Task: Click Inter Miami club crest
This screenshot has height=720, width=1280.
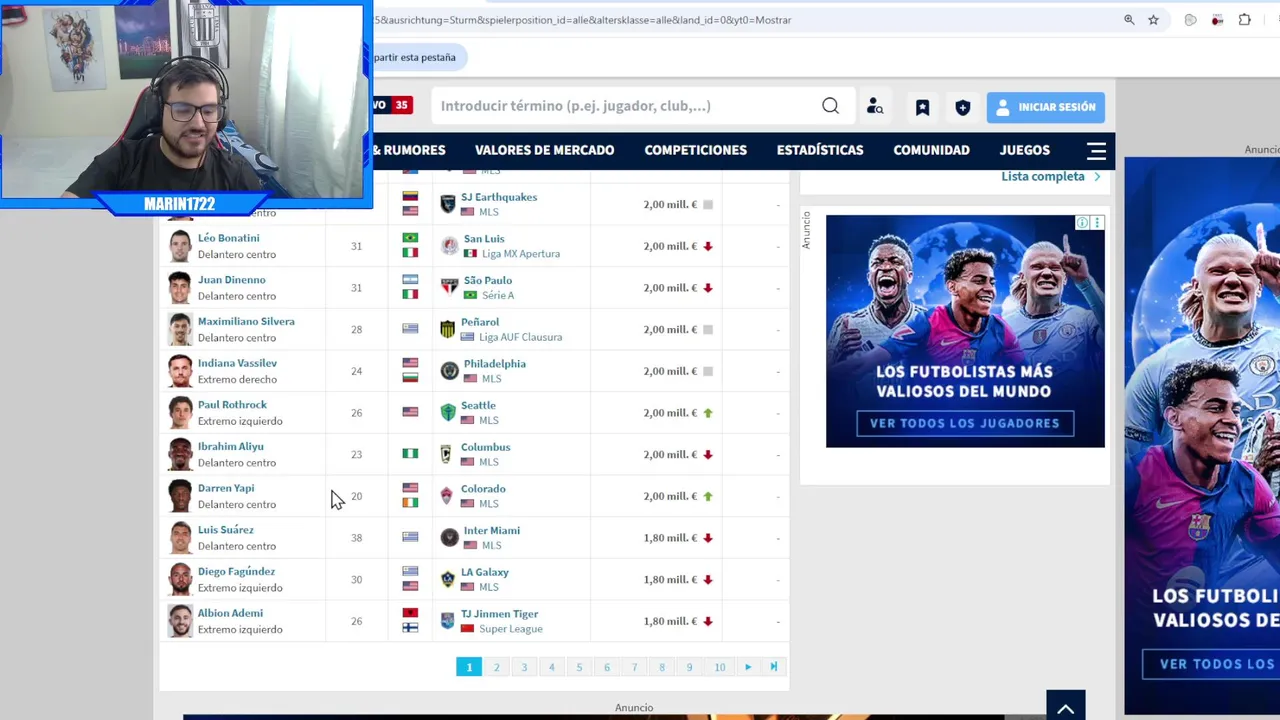Action: [x=450, y=538]
